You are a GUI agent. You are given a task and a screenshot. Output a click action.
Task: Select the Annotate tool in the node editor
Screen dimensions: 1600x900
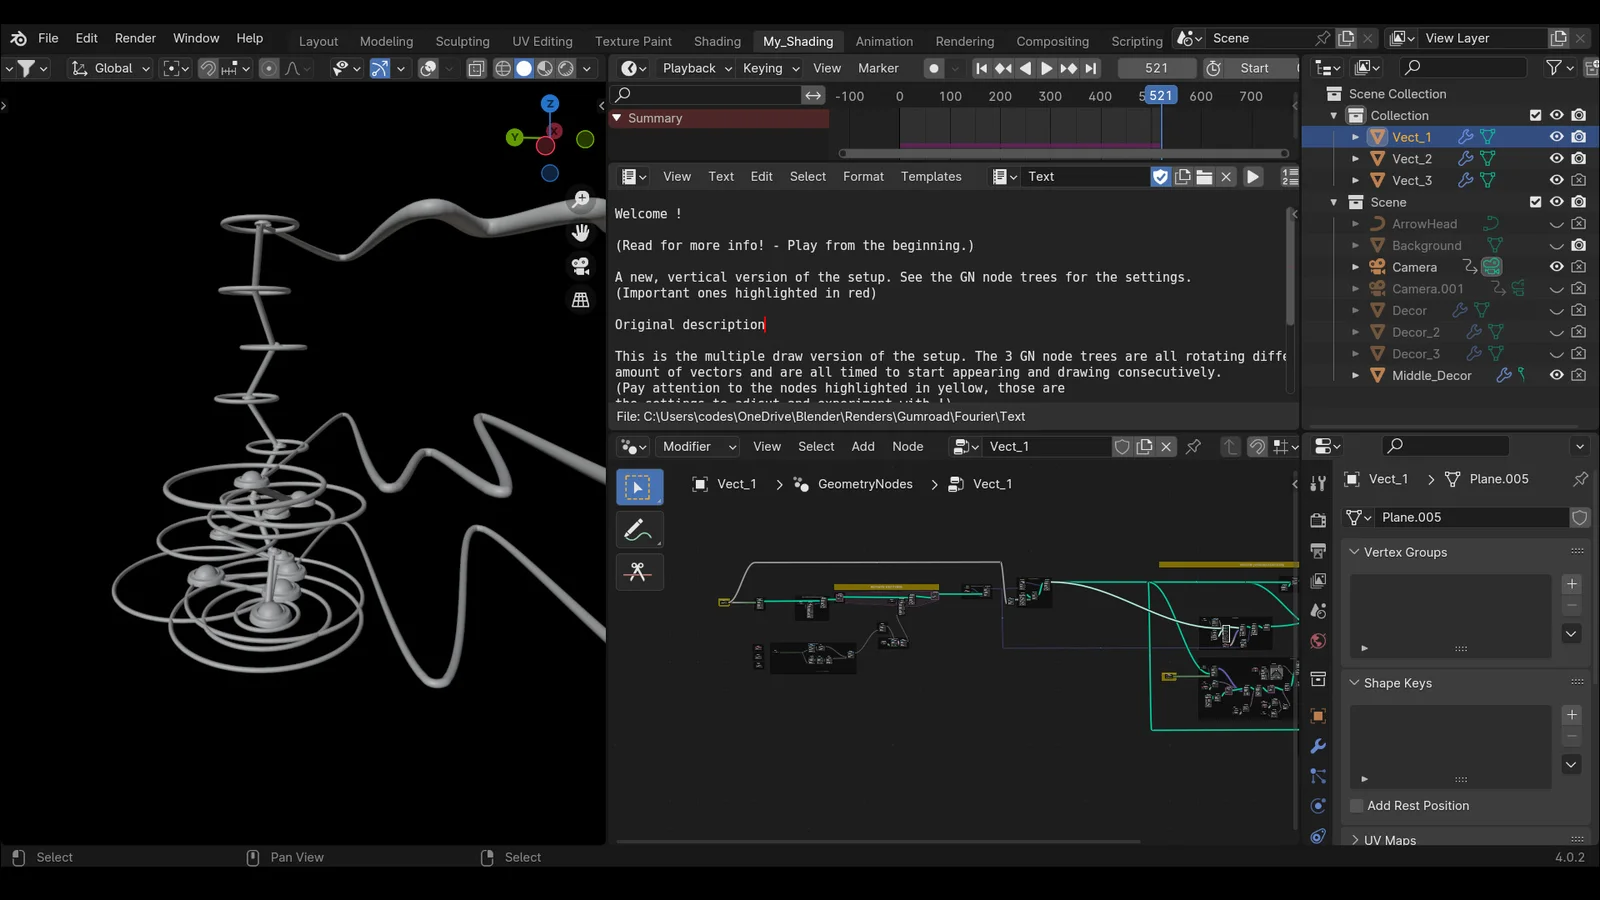[x=639, y=529]
